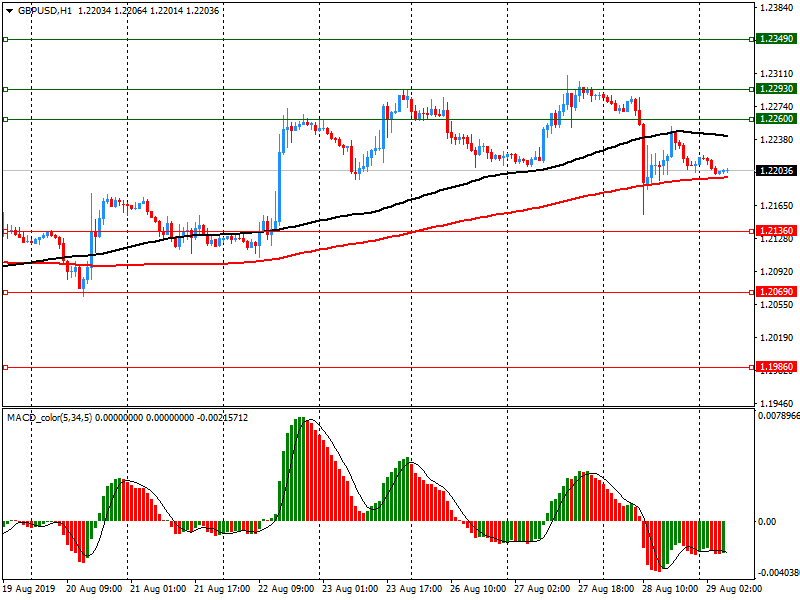The height and width of the screenshot is (600, 800).
Task: Select the 1.20690 red level label
Action: point(776,292)
